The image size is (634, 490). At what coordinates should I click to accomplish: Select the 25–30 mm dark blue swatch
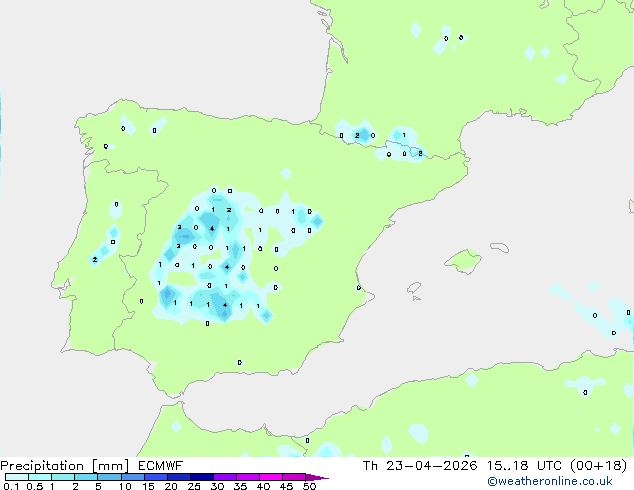point(201,477)
